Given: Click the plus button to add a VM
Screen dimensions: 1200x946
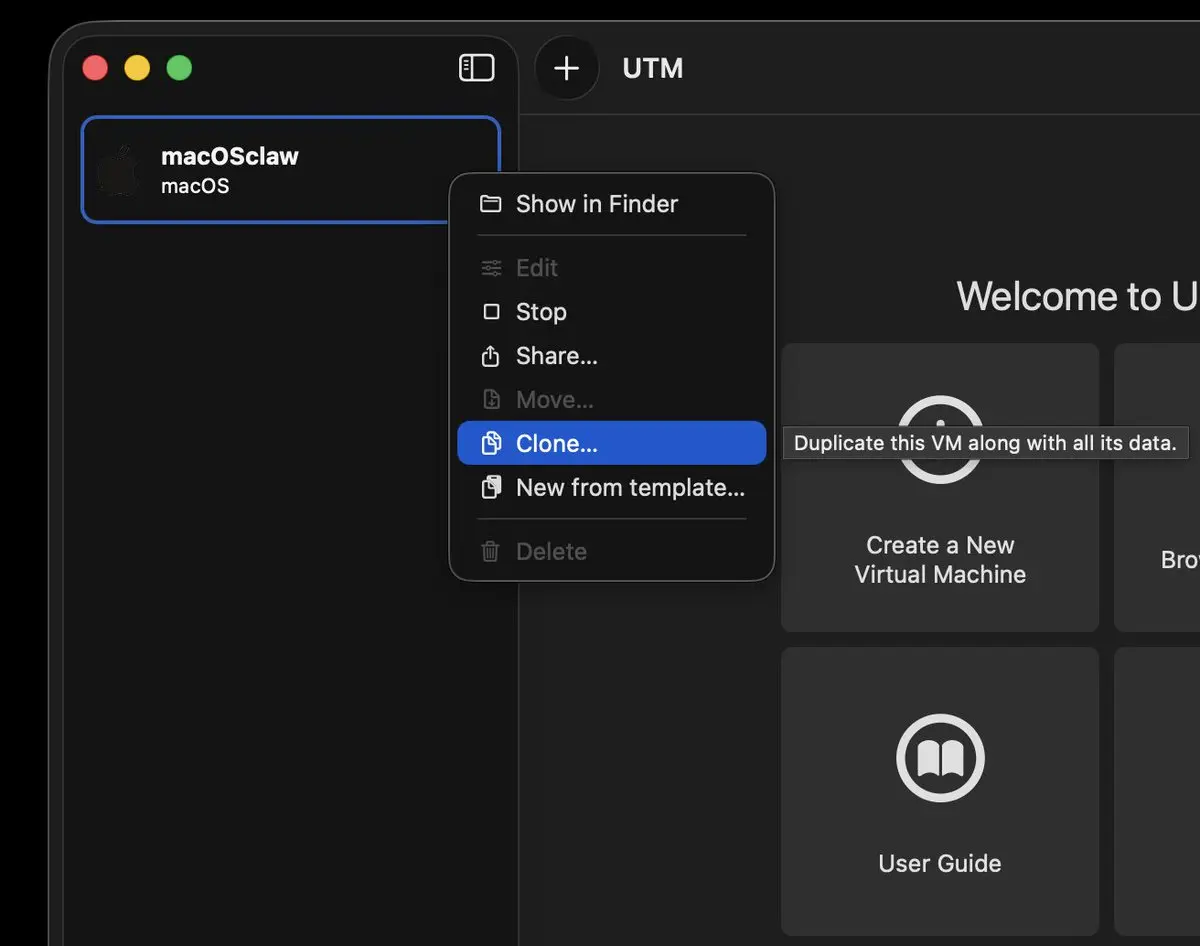Looking at the screenshot, I should click(x=567, y=68).
